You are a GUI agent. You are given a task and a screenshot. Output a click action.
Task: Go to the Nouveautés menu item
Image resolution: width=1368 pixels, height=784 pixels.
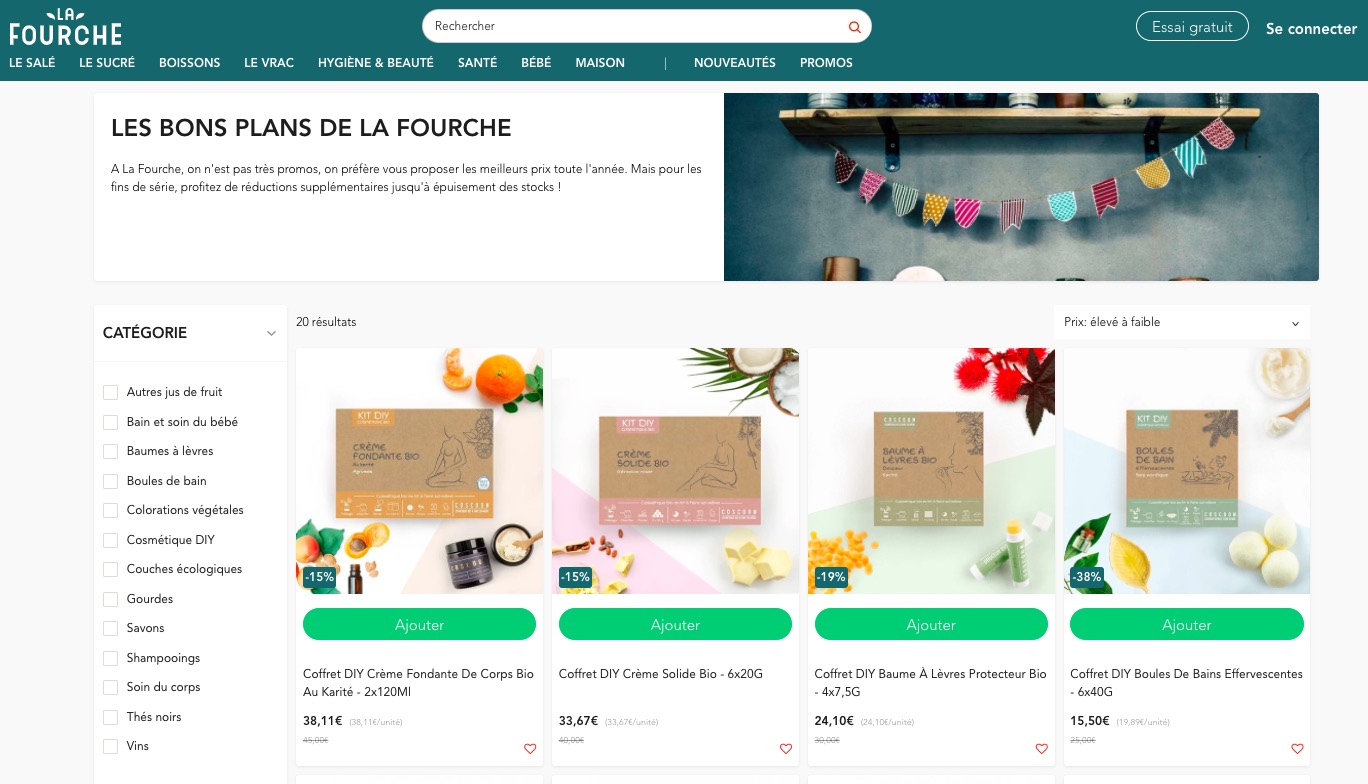[x=735, y=62]
